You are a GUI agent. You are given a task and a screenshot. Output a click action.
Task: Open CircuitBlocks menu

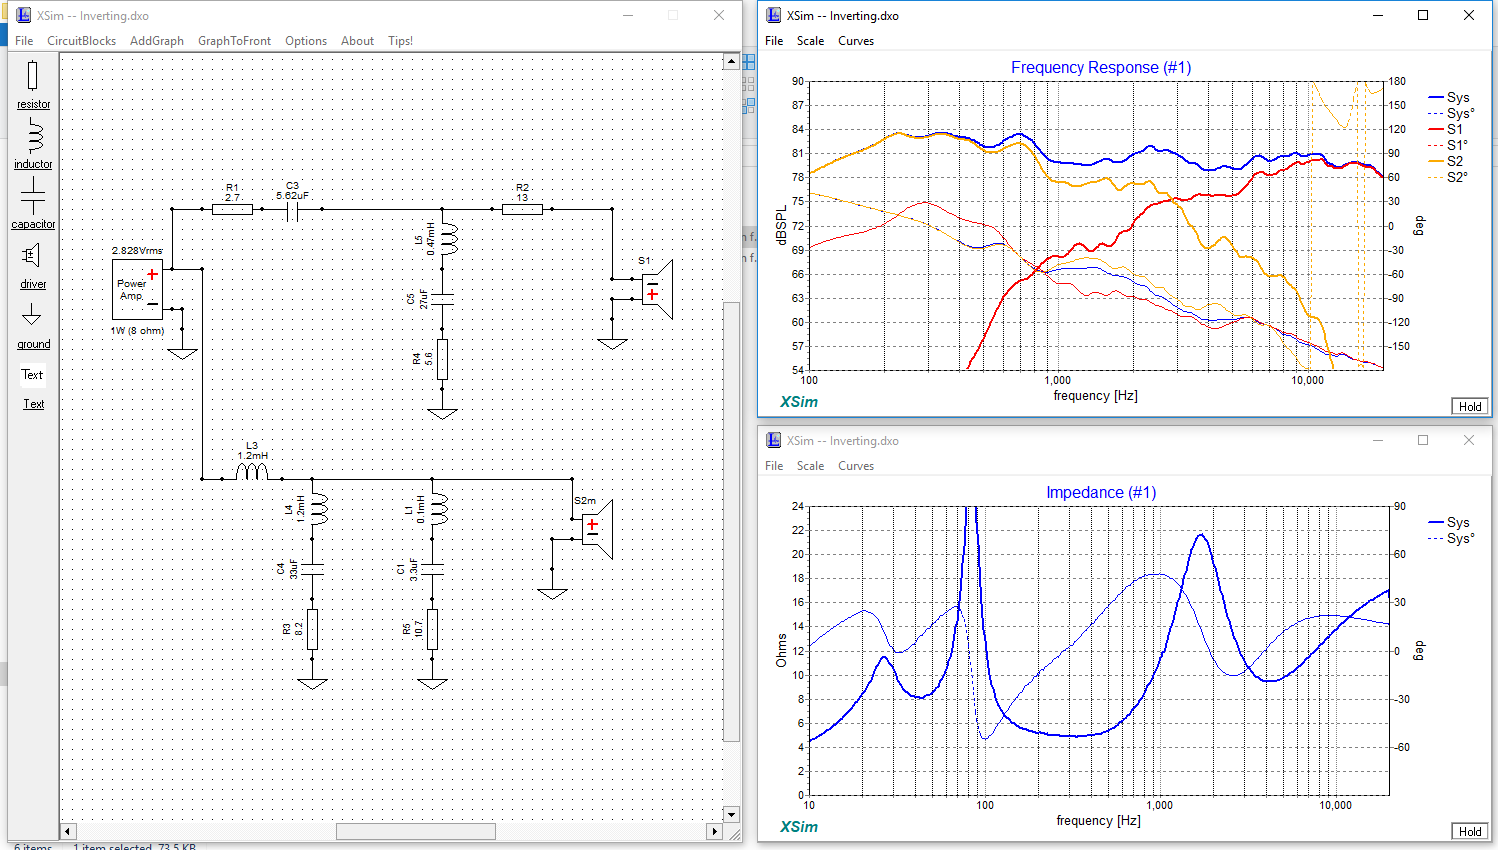coord(81,41)
